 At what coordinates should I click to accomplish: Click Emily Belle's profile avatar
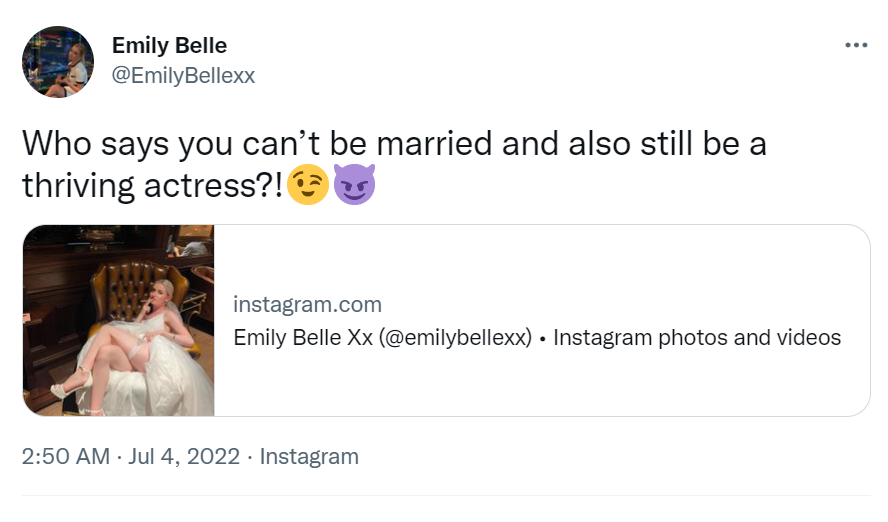click(58, 62)
